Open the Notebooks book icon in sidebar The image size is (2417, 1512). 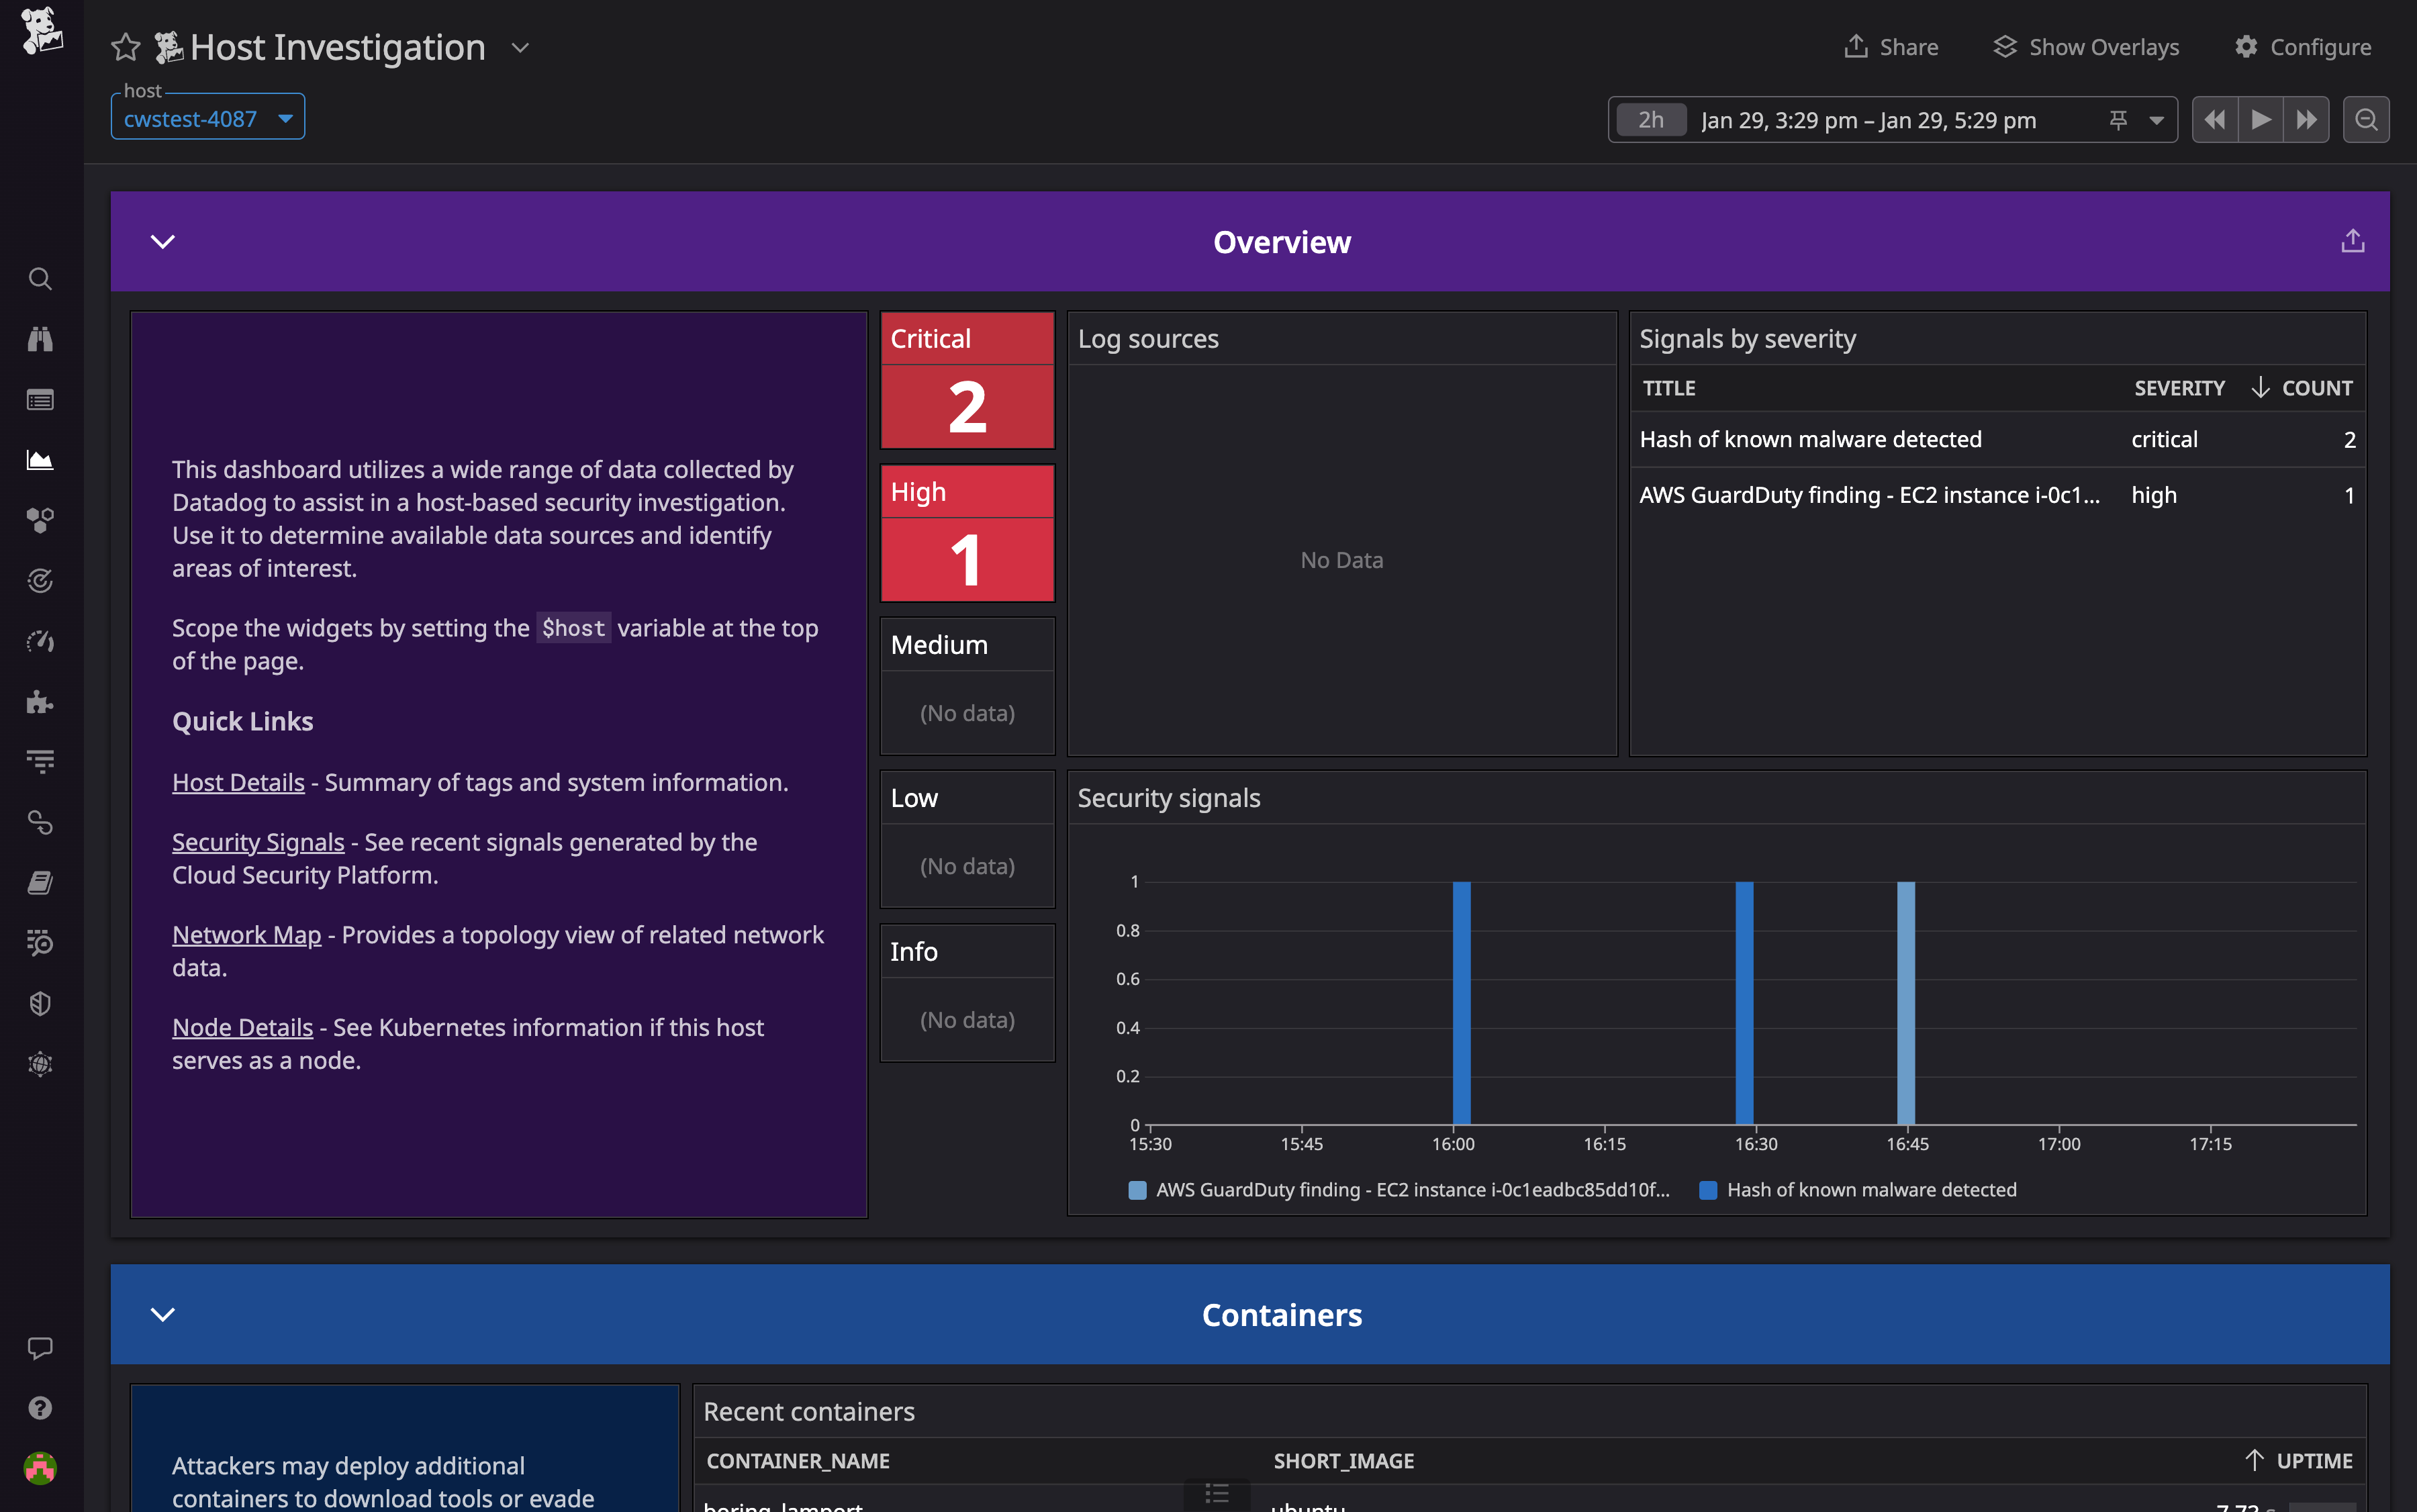pos(40,881)
